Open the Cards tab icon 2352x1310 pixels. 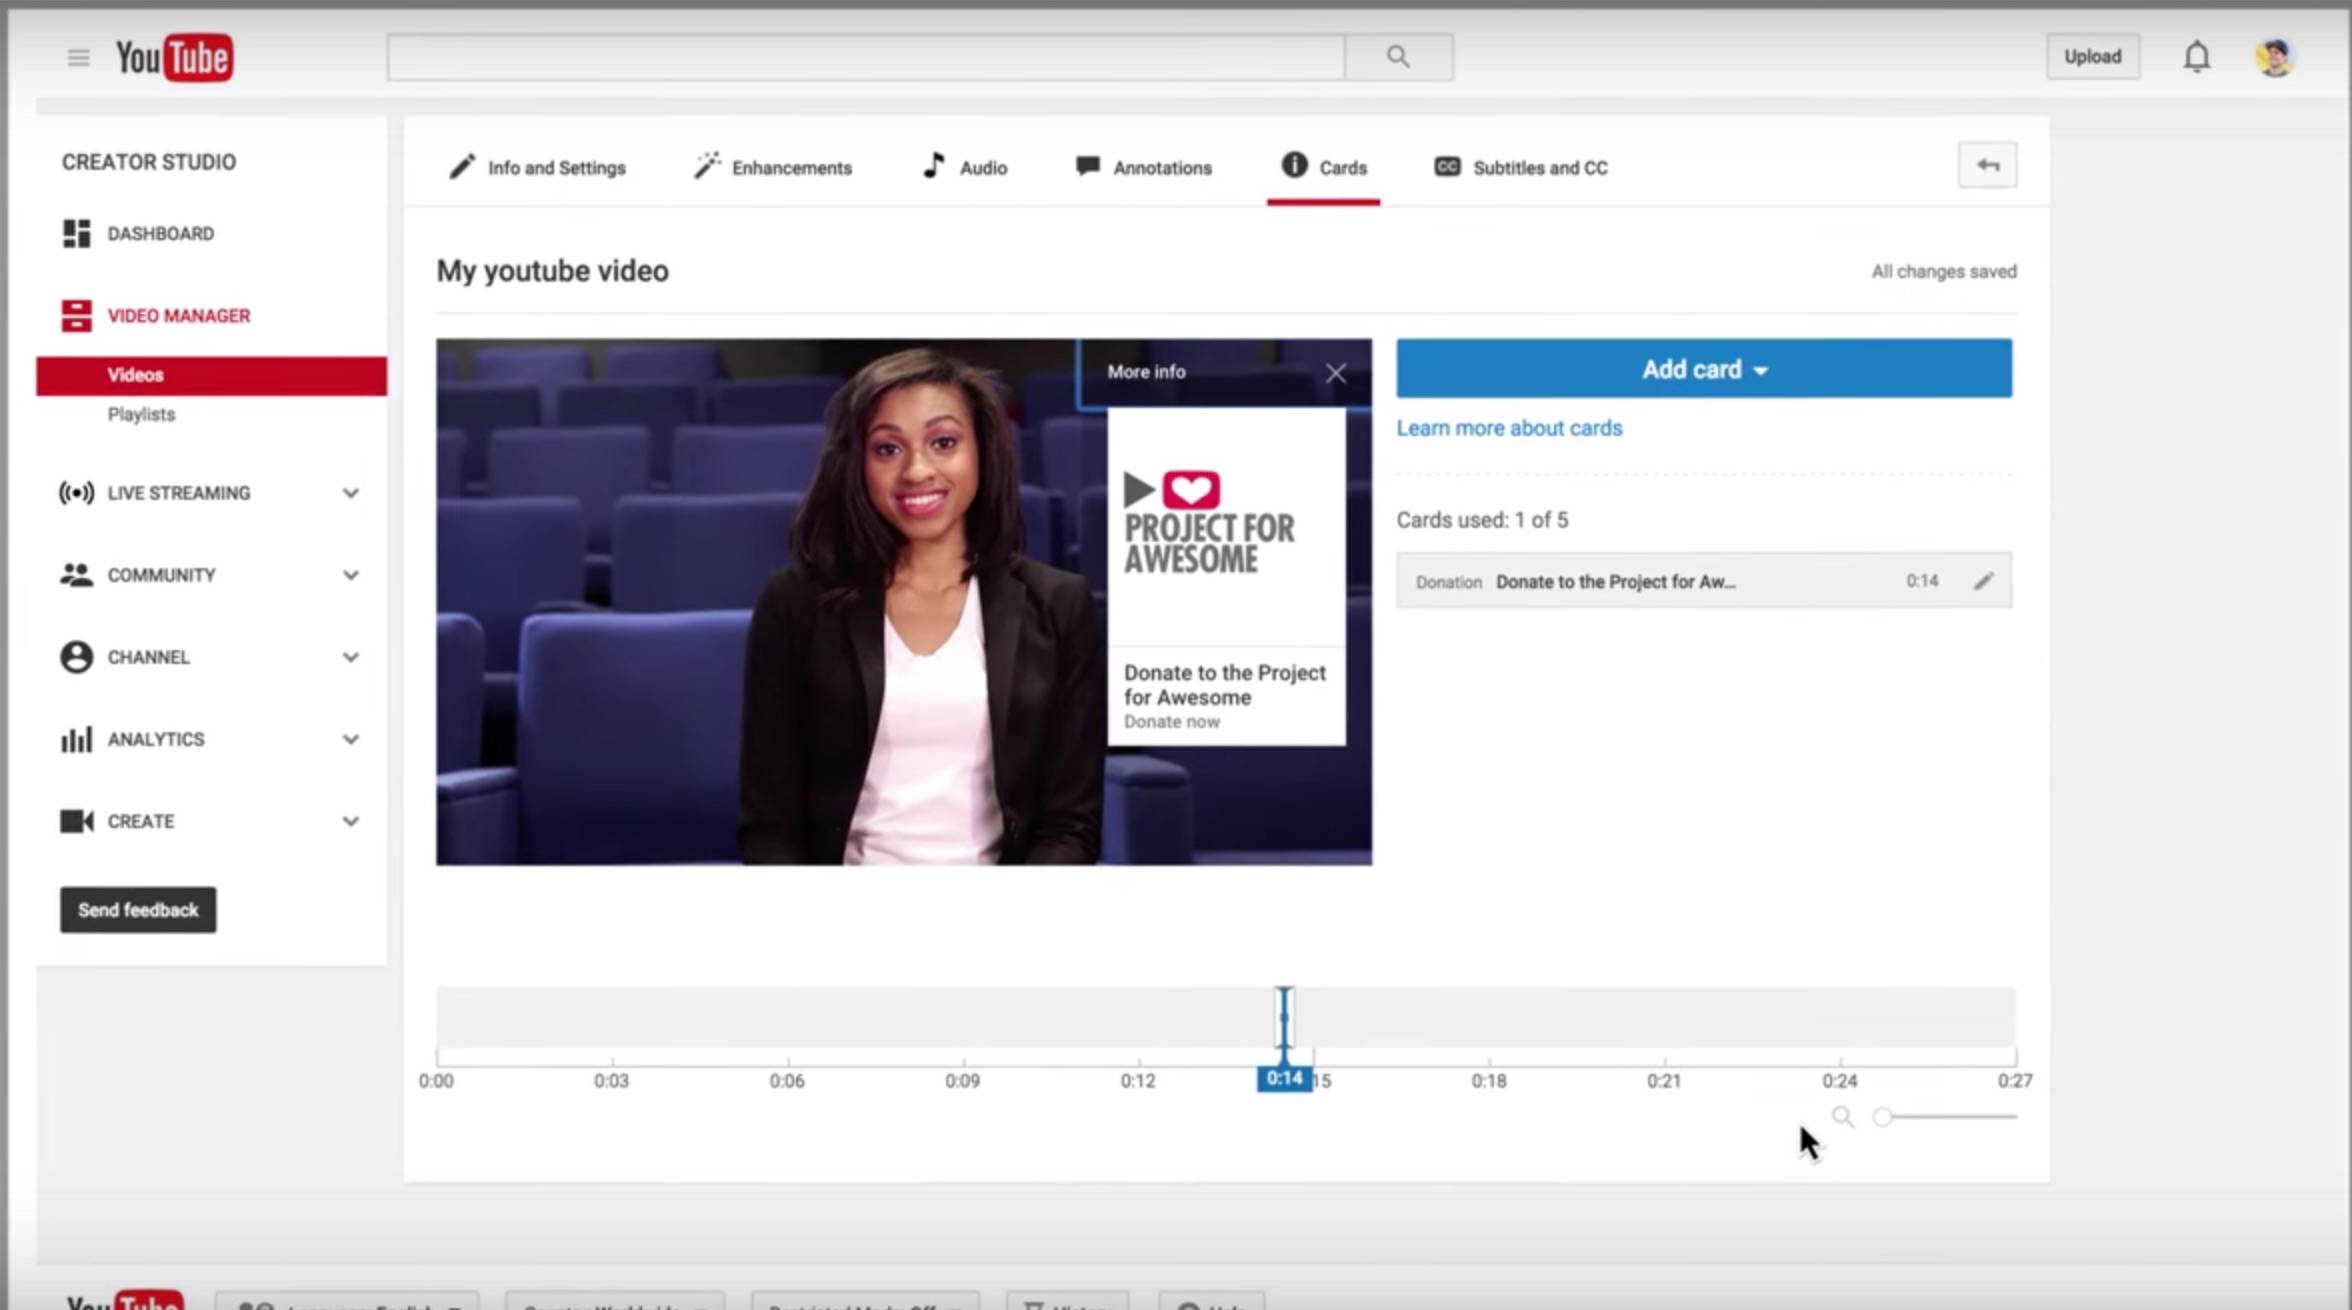[1293, 167]
